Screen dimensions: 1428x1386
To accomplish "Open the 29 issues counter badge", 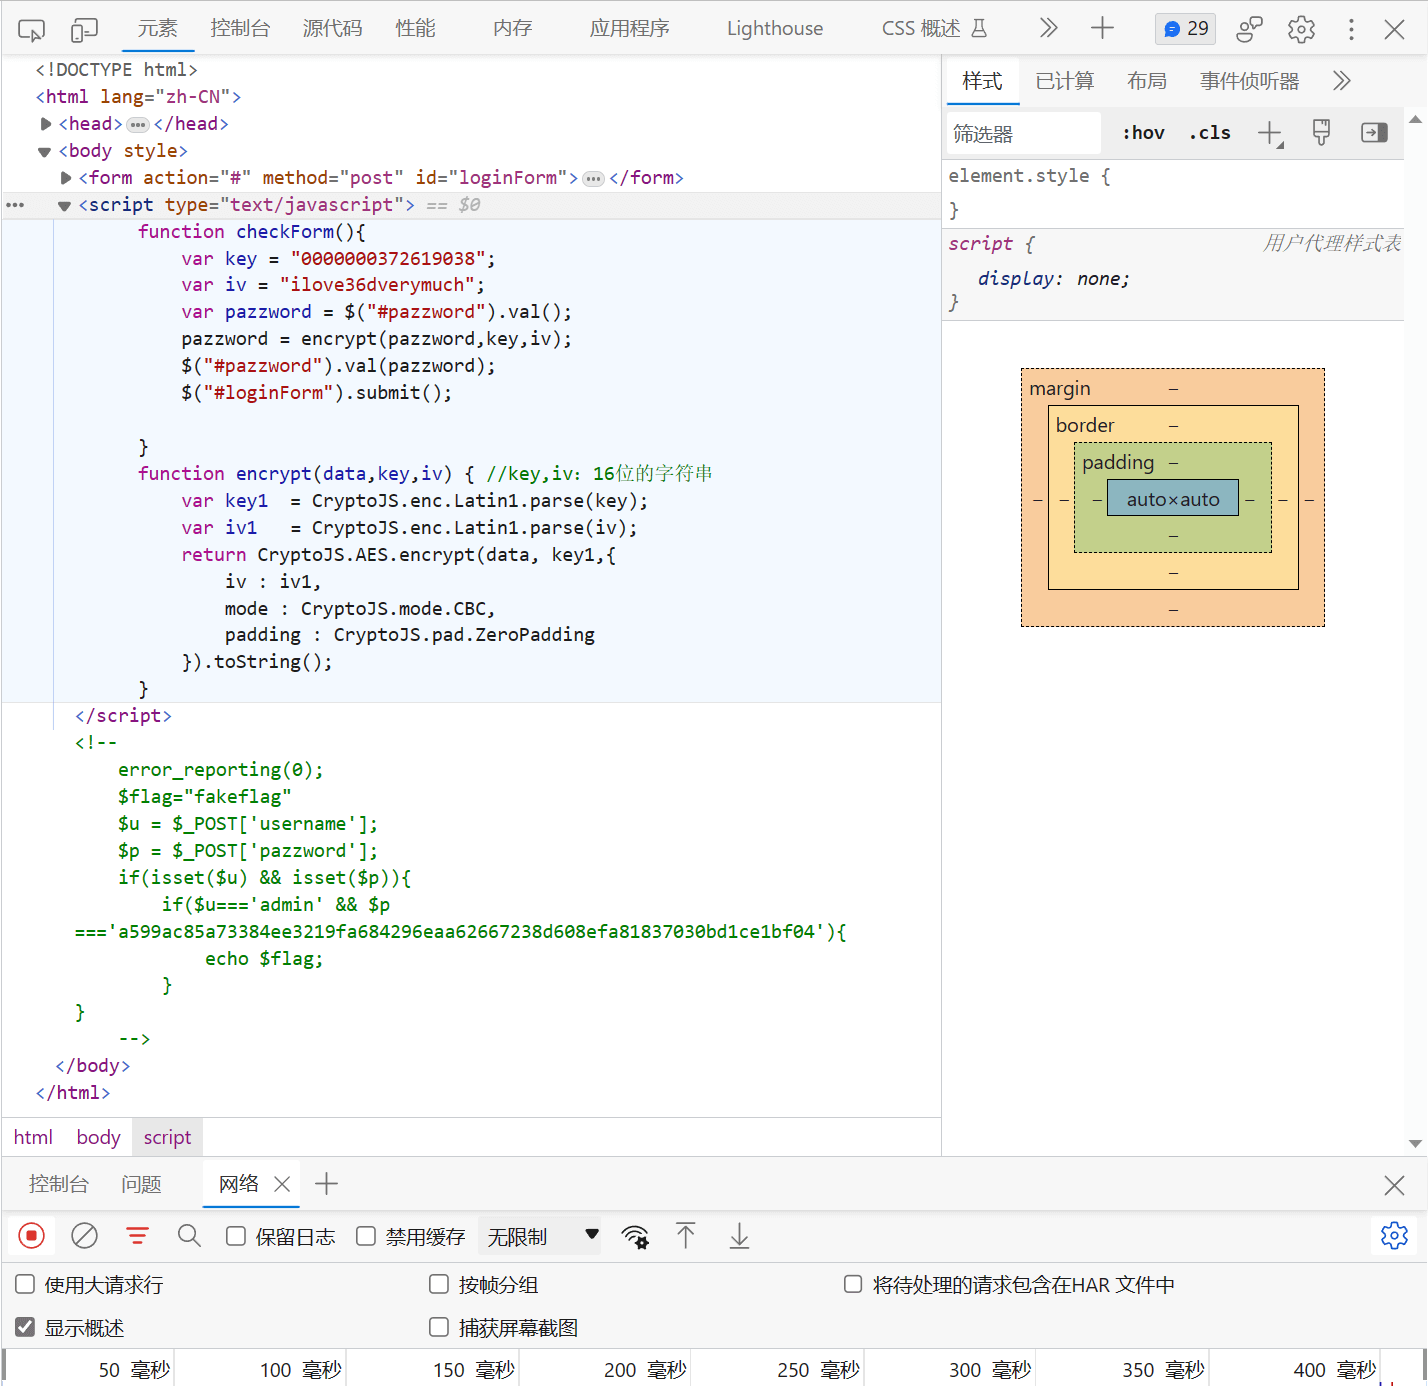I will 1185,29.
